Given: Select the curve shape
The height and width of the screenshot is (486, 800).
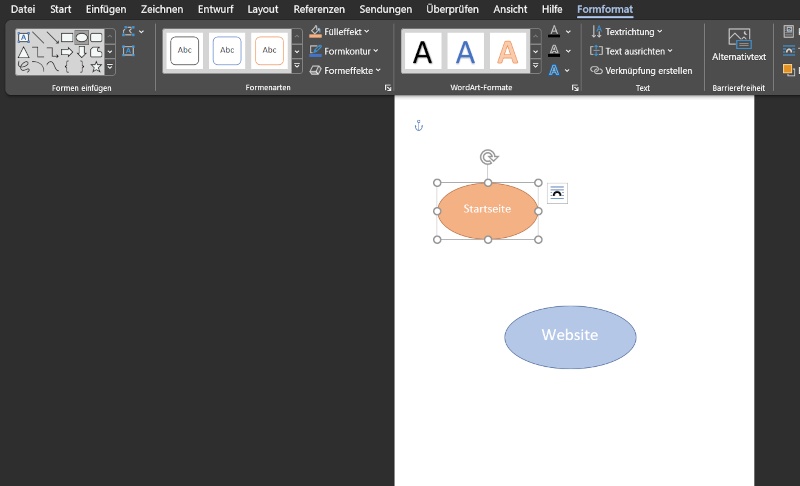Looking at the screenshot, I should tap(53, 67).
